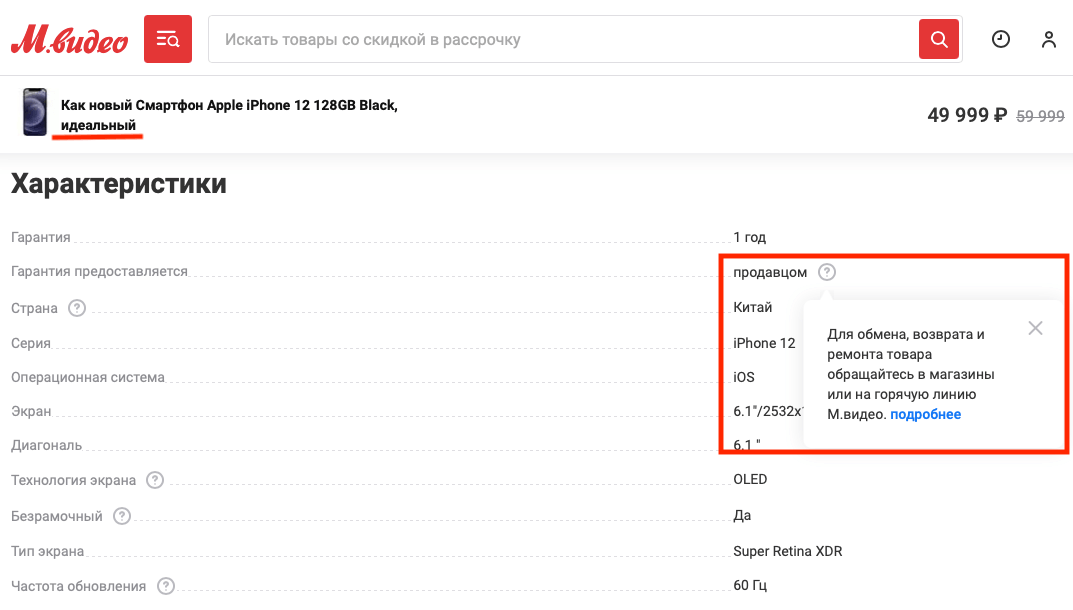Screen dimensions: 1073x610
Task: Click the help icon next to продавцом
Action: pyautogui.click(x=827, y=272)
